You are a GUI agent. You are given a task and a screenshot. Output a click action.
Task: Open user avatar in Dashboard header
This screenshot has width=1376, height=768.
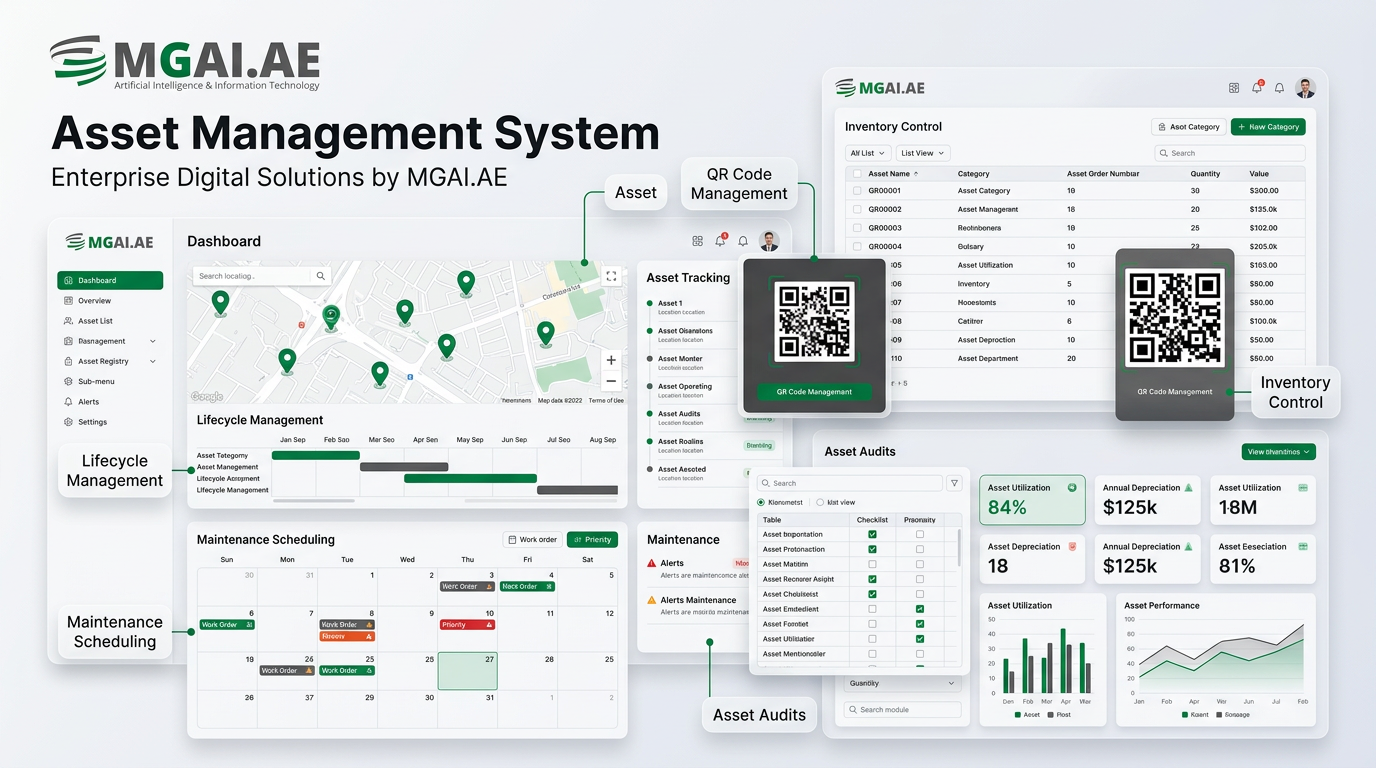point(769,241)
